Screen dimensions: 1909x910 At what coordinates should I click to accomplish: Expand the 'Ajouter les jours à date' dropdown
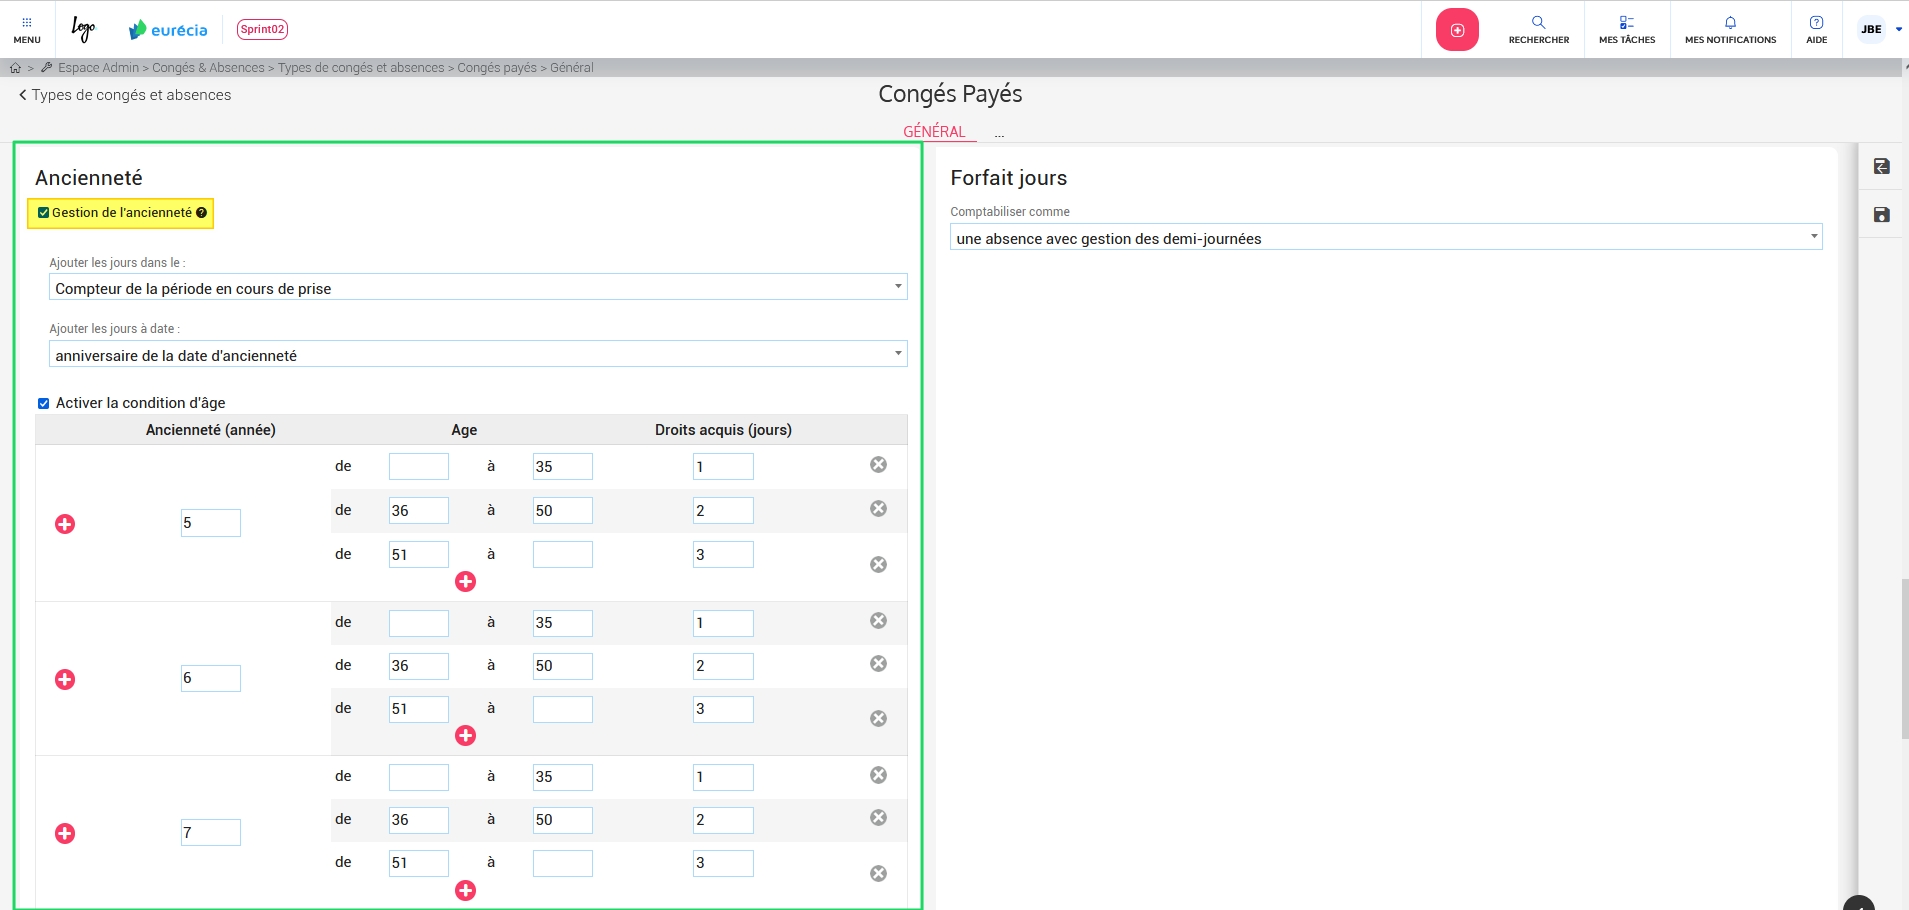pyautogui.click(x=478, y=355)
